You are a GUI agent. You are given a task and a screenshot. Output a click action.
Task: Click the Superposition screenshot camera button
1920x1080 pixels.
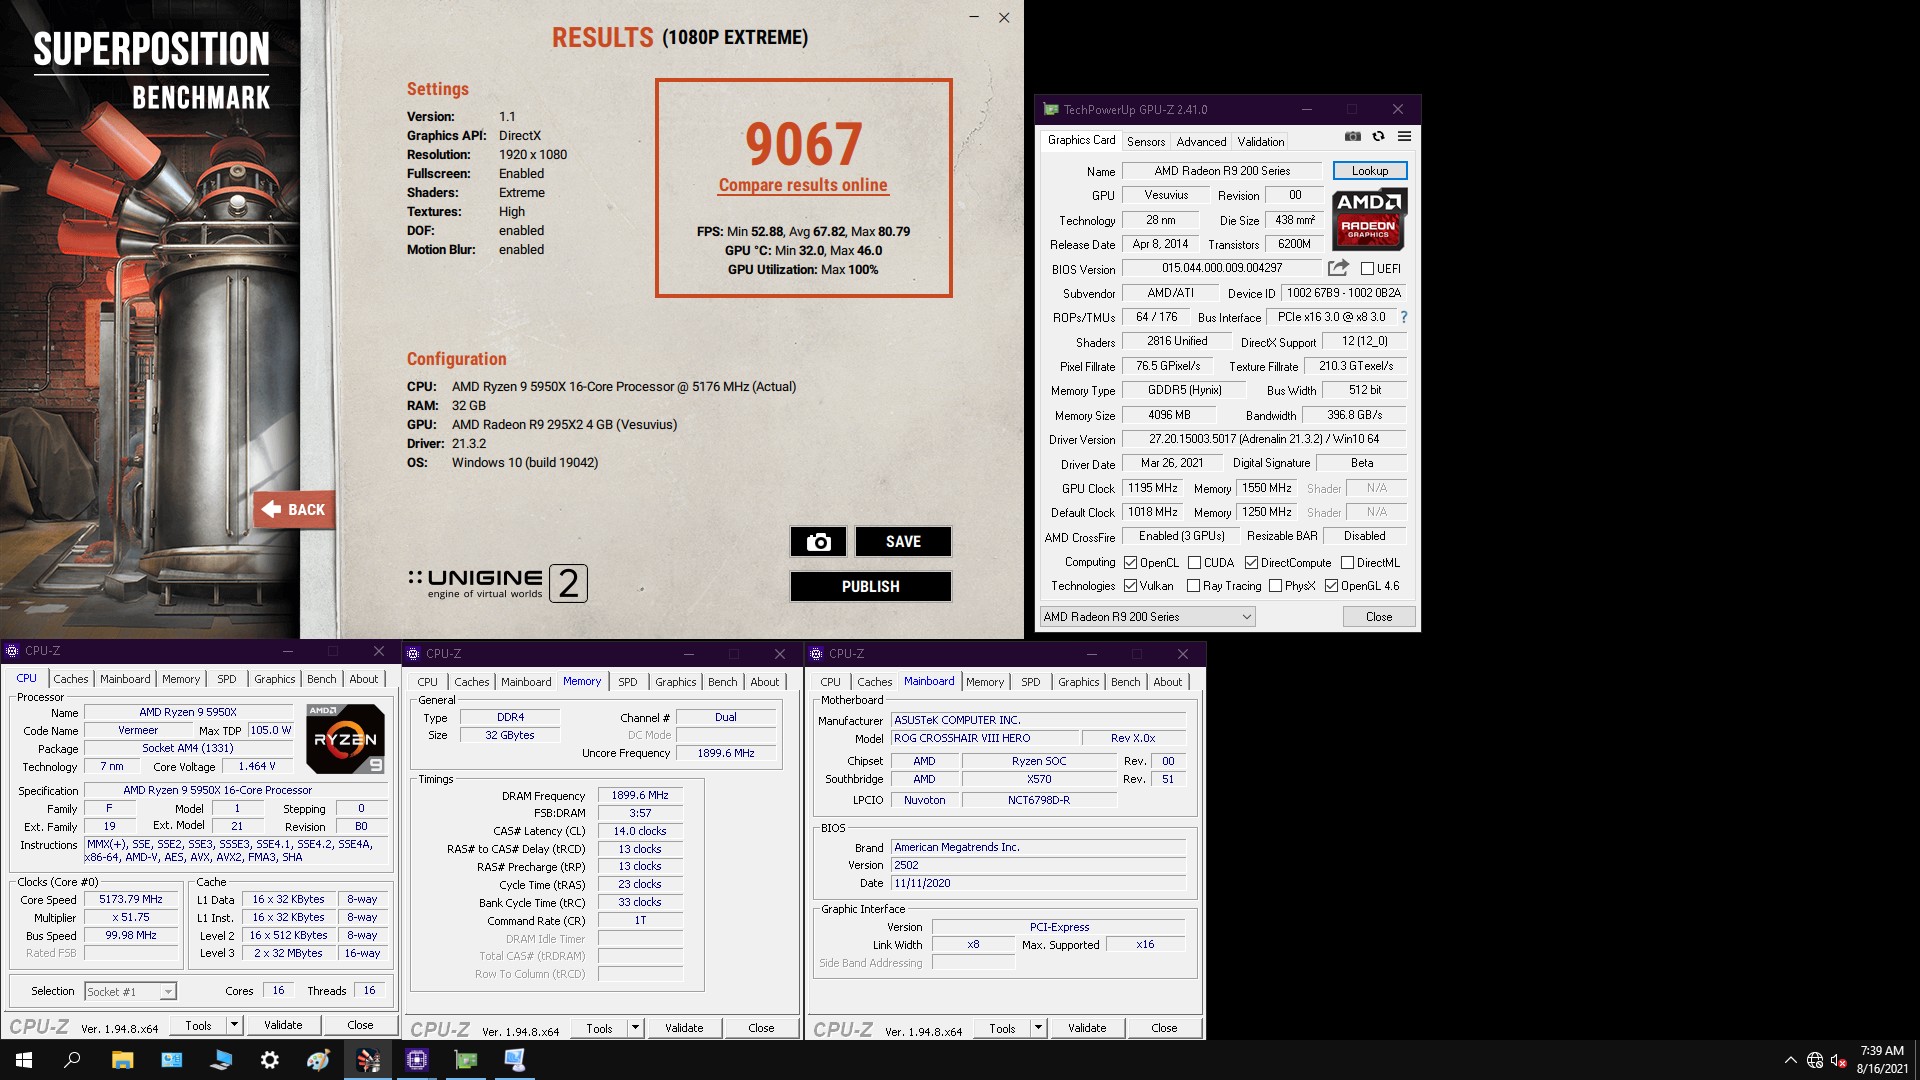tap(818, 542)
